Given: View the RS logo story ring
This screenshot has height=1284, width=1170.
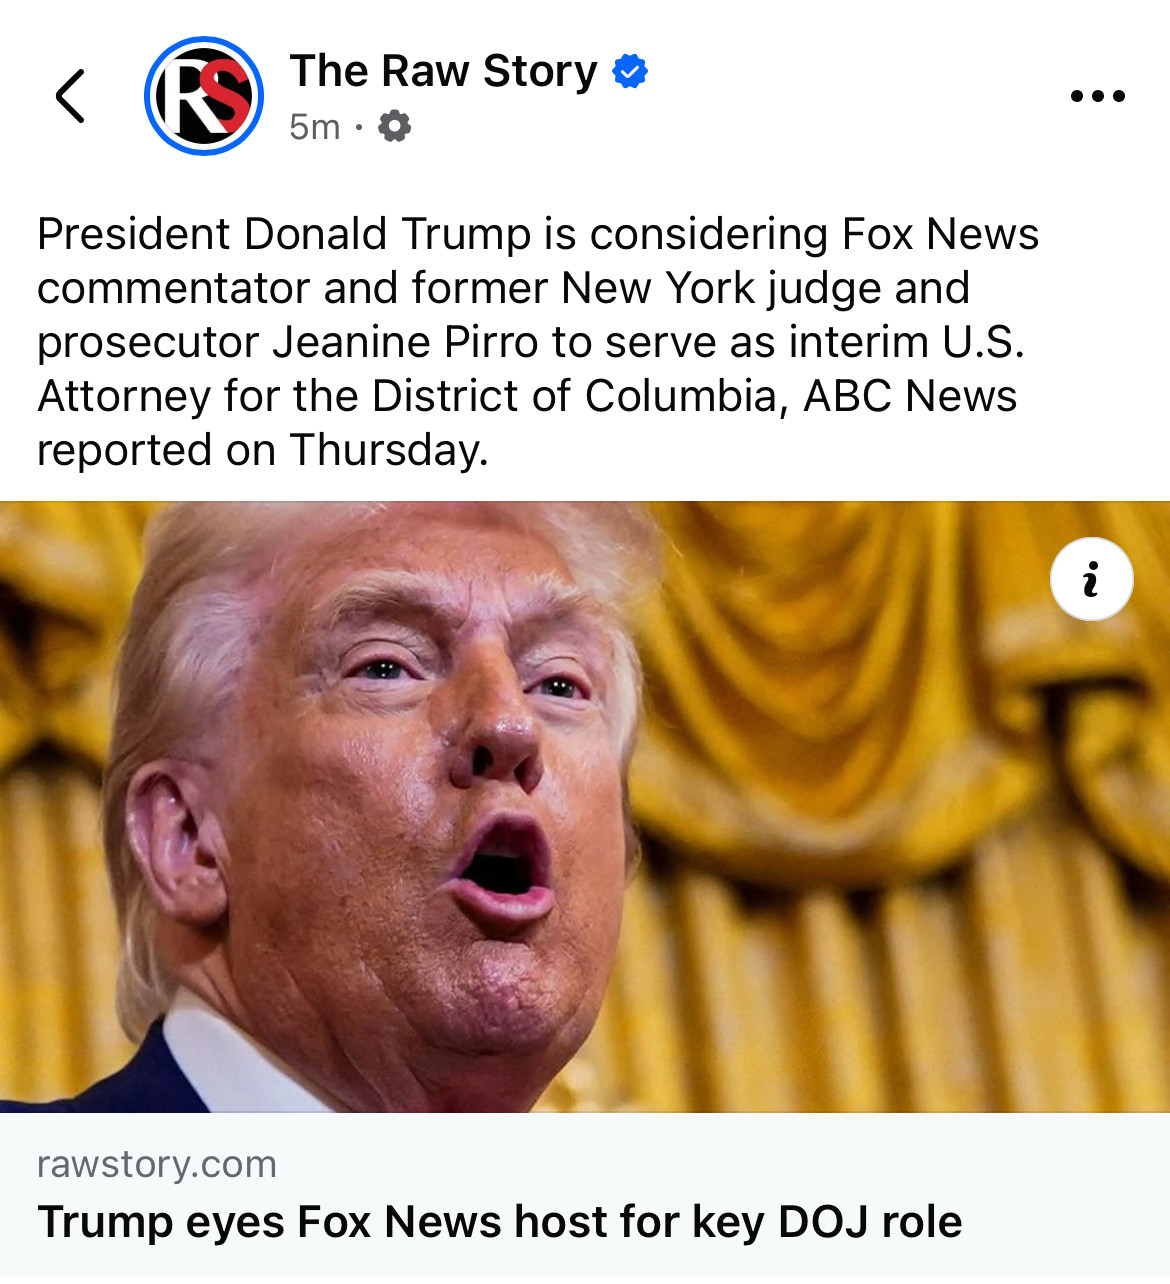Looking at the screenshot, I should (204, 96).
